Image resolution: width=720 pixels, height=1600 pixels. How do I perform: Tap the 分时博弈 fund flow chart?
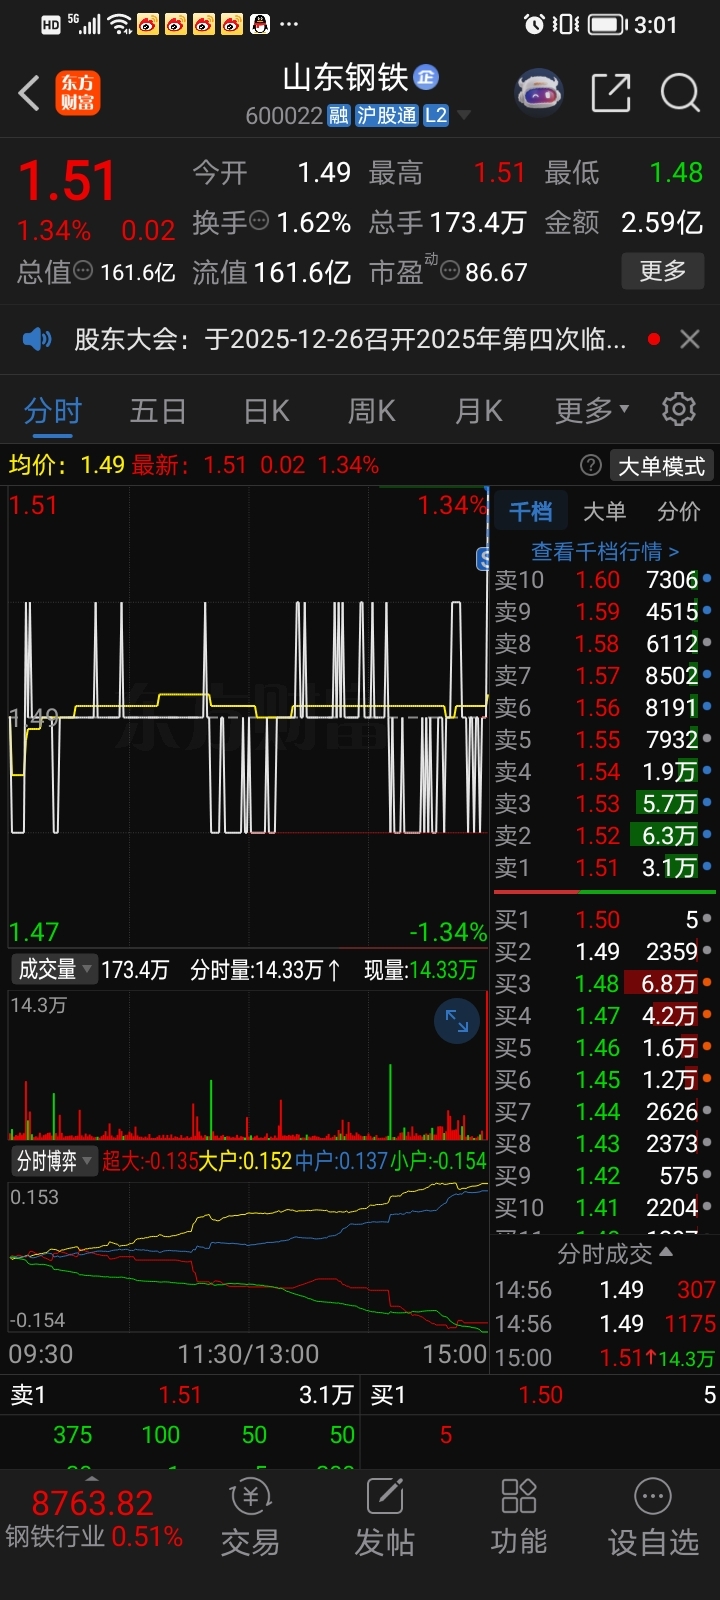tap(248, 1257)
